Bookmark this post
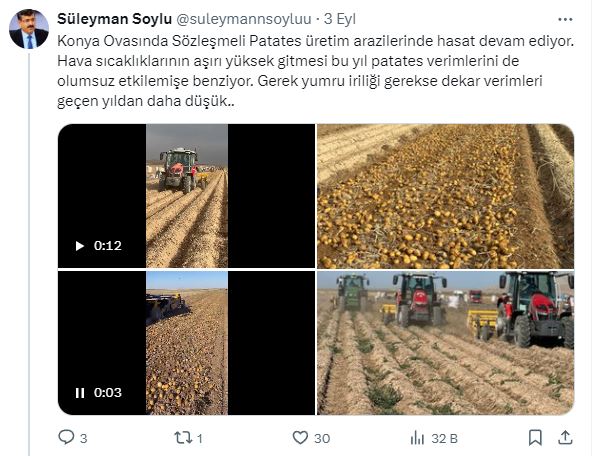The image size is (592, 456). point(535,438)
